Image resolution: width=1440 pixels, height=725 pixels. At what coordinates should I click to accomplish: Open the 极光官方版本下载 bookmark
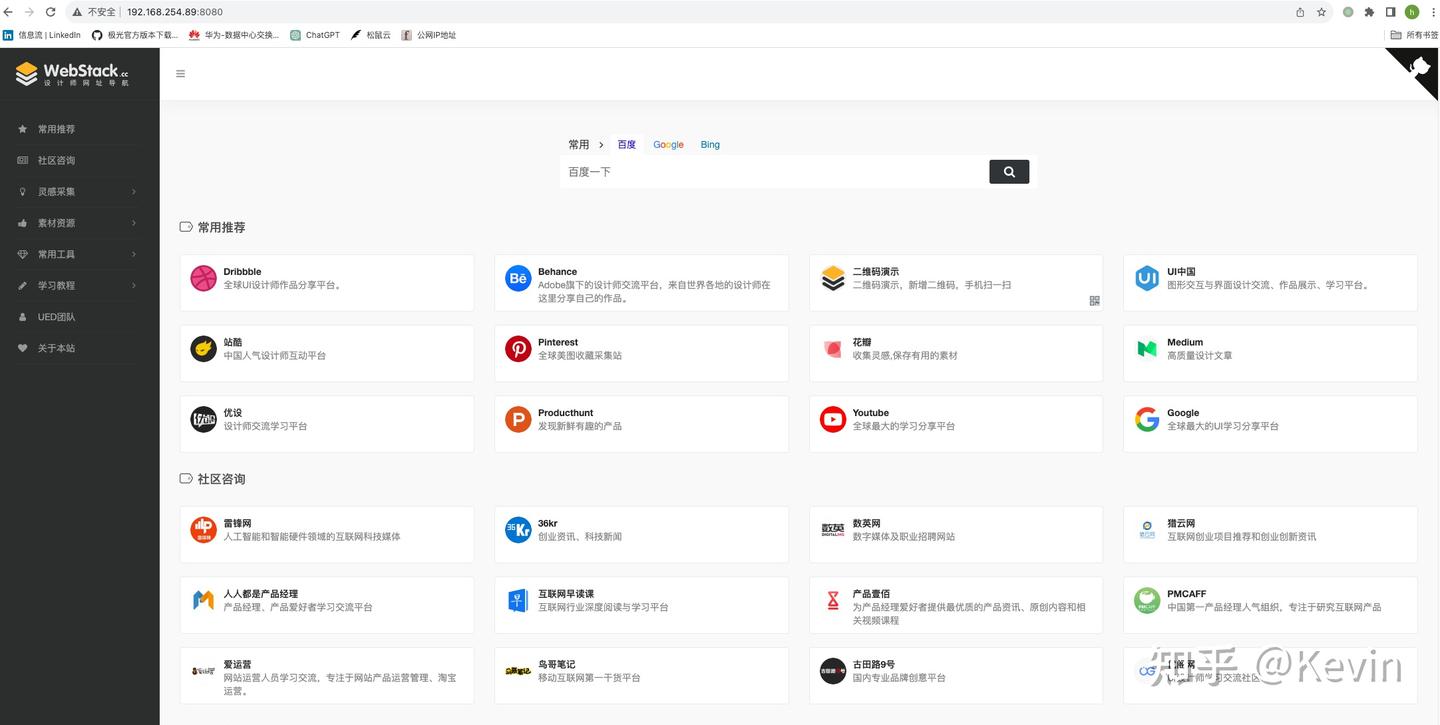tap(134, 35)
